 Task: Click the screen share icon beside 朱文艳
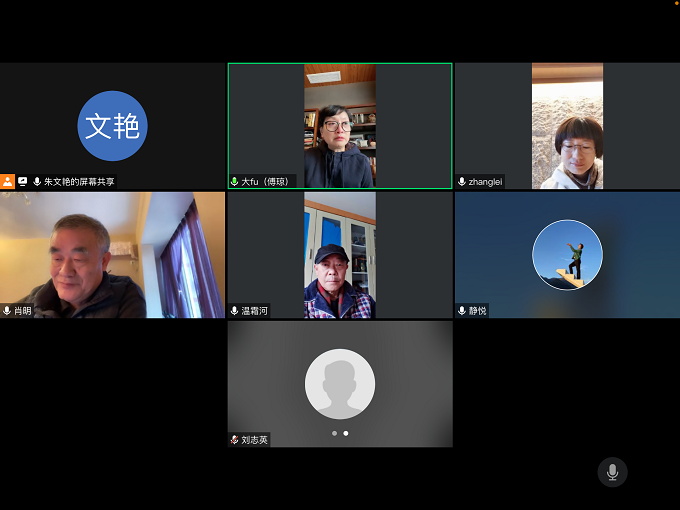(x=23, y=181)
